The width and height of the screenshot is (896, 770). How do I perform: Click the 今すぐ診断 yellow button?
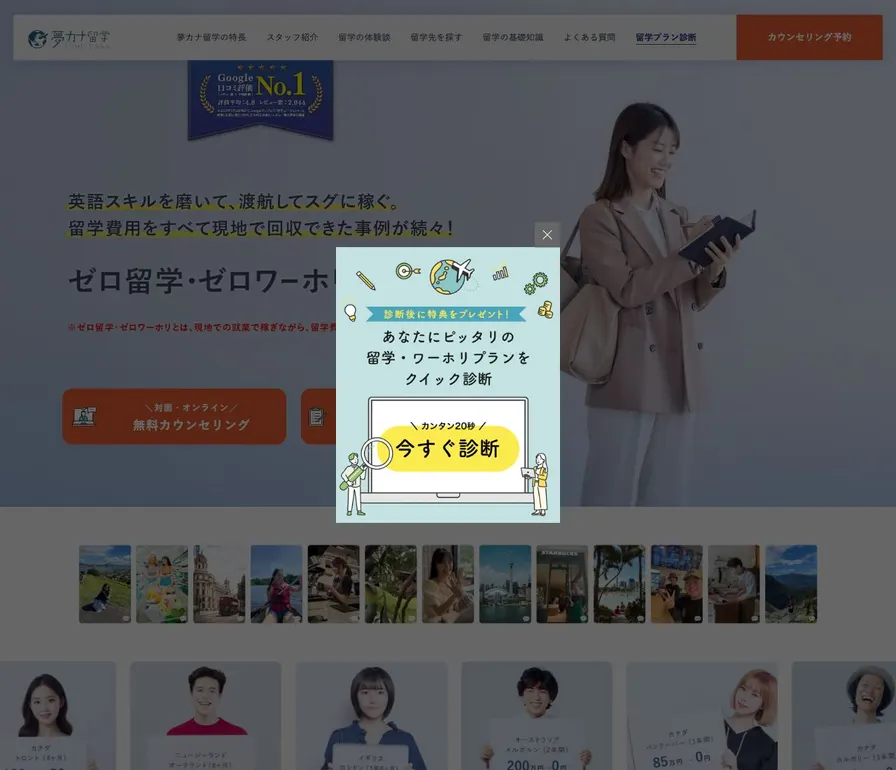[x=448, y=448]
